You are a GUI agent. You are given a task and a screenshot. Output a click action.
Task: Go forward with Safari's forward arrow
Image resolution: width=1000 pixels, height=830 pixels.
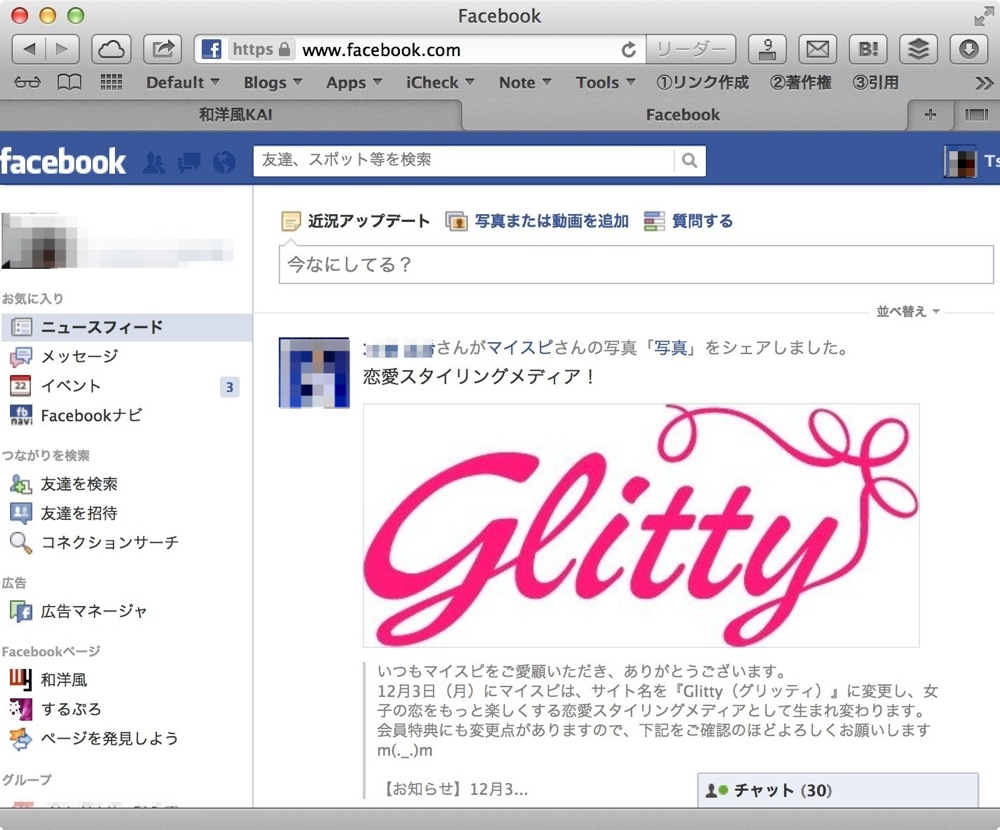[x=62, y=49]
